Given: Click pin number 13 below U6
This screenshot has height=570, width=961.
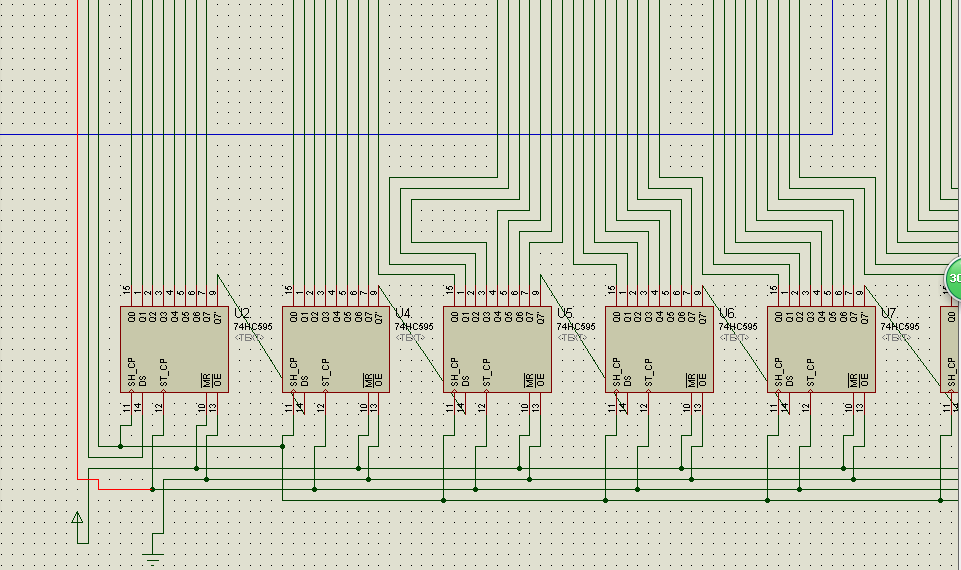Looking at the screenshot, I should point(698,407).
